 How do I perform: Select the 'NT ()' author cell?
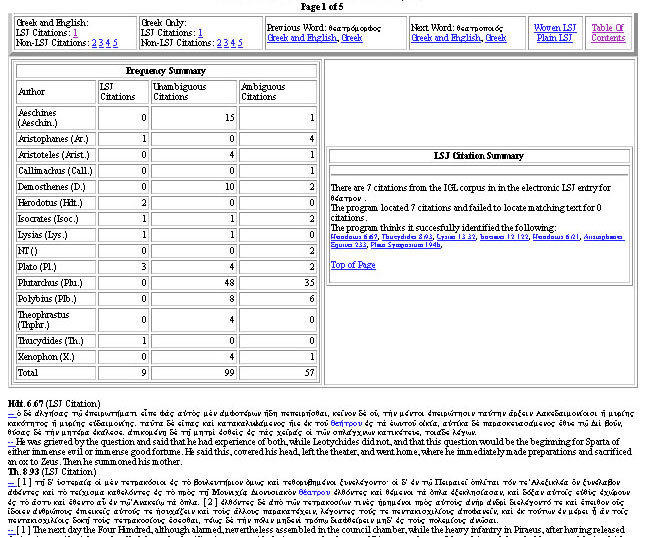coord(56,251)
